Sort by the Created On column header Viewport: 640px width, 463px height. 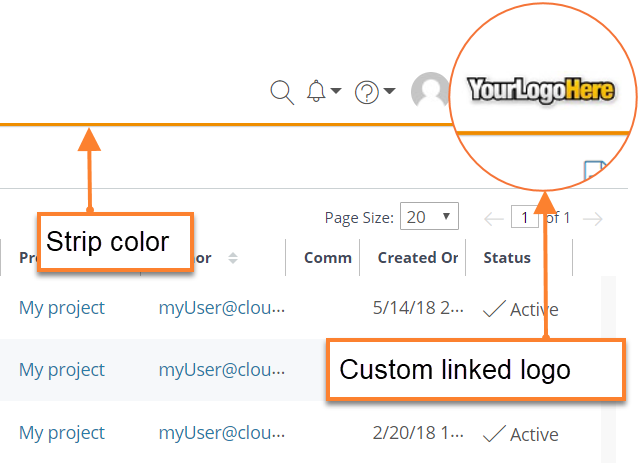pyautogui.click(x=418, y=258)
